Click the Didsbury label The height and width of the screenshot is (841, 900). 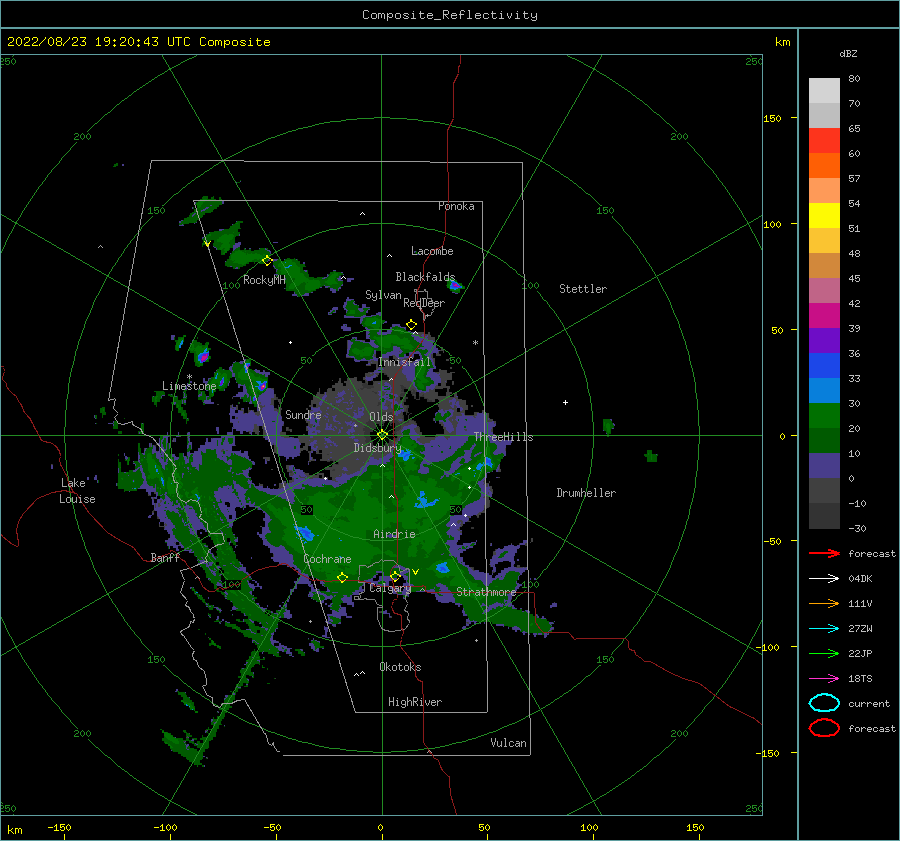click(377, 448)
